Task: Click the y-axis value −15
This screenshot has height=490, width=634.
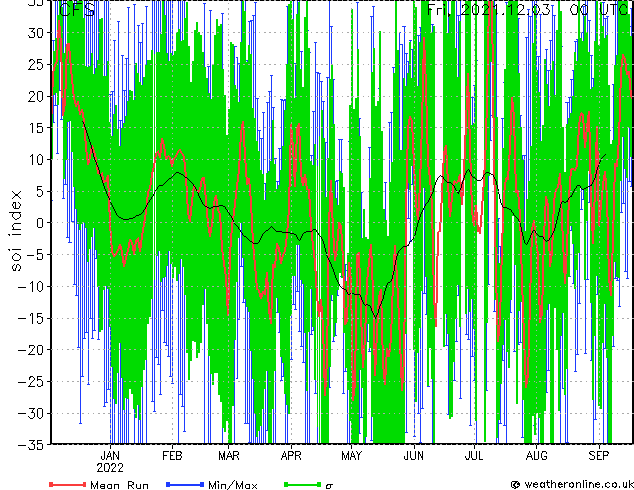Action: [31, 318]
